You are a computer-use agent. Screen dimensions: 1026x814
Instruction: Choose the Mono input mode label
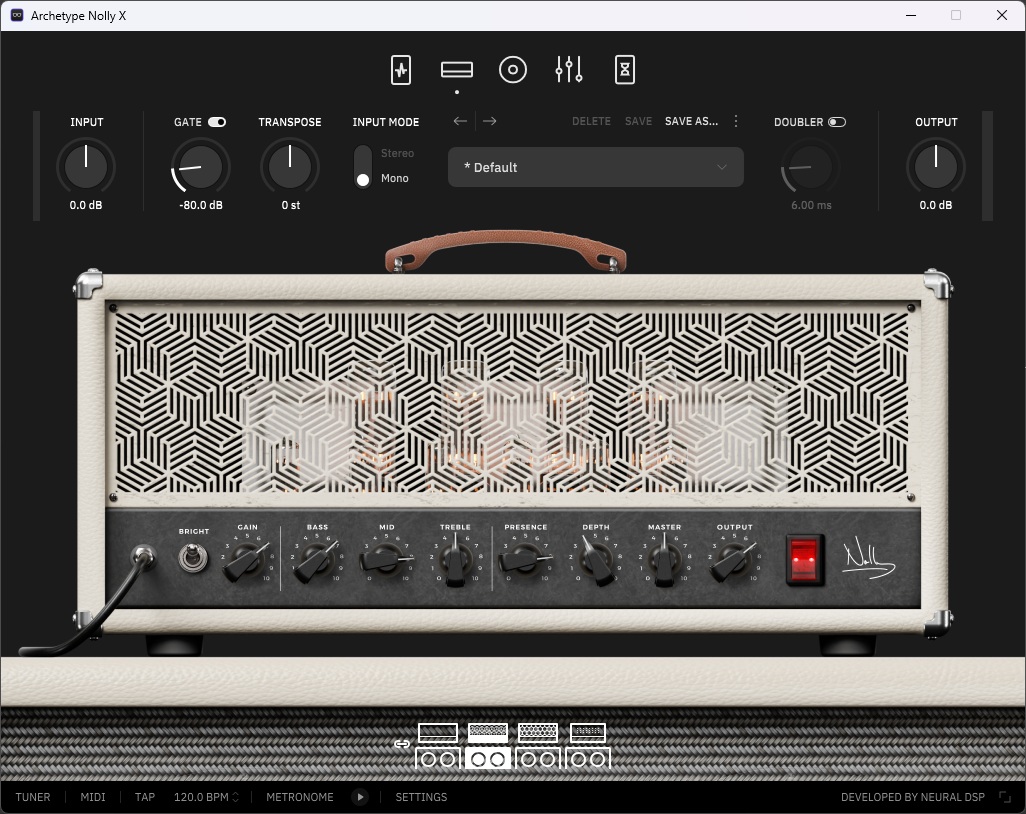tap(395, 178)
